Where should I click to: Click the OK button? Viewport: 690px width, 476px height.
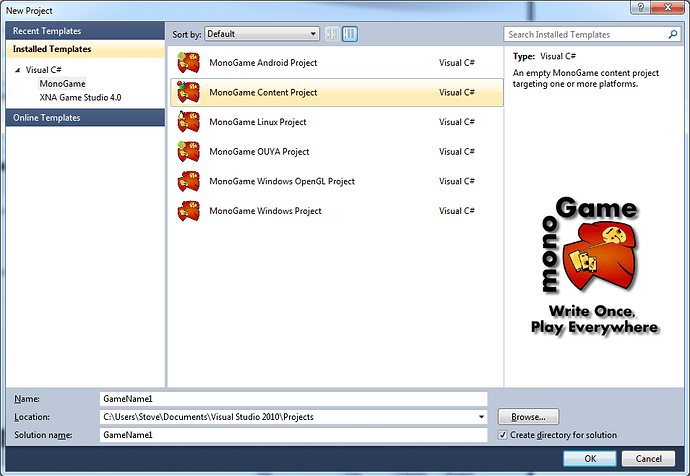coord(590,458)
